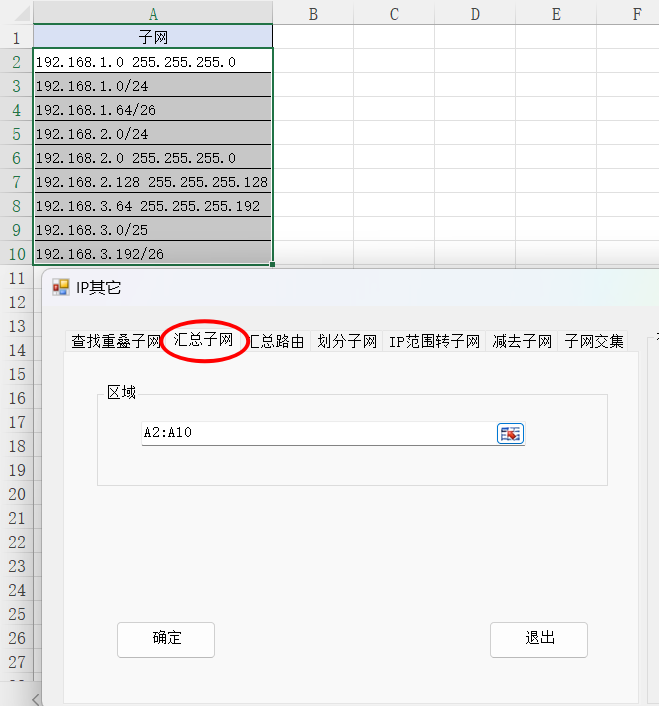Open the 查找重叠子网 tab
The width and height of the screenshot is (659, 706).
pyautogui.click(x=115, y=341)
